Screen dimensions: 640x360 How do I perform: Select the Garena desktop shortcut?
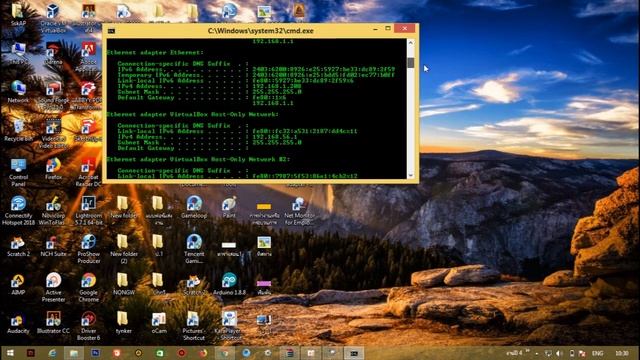(x=53, y=54)
